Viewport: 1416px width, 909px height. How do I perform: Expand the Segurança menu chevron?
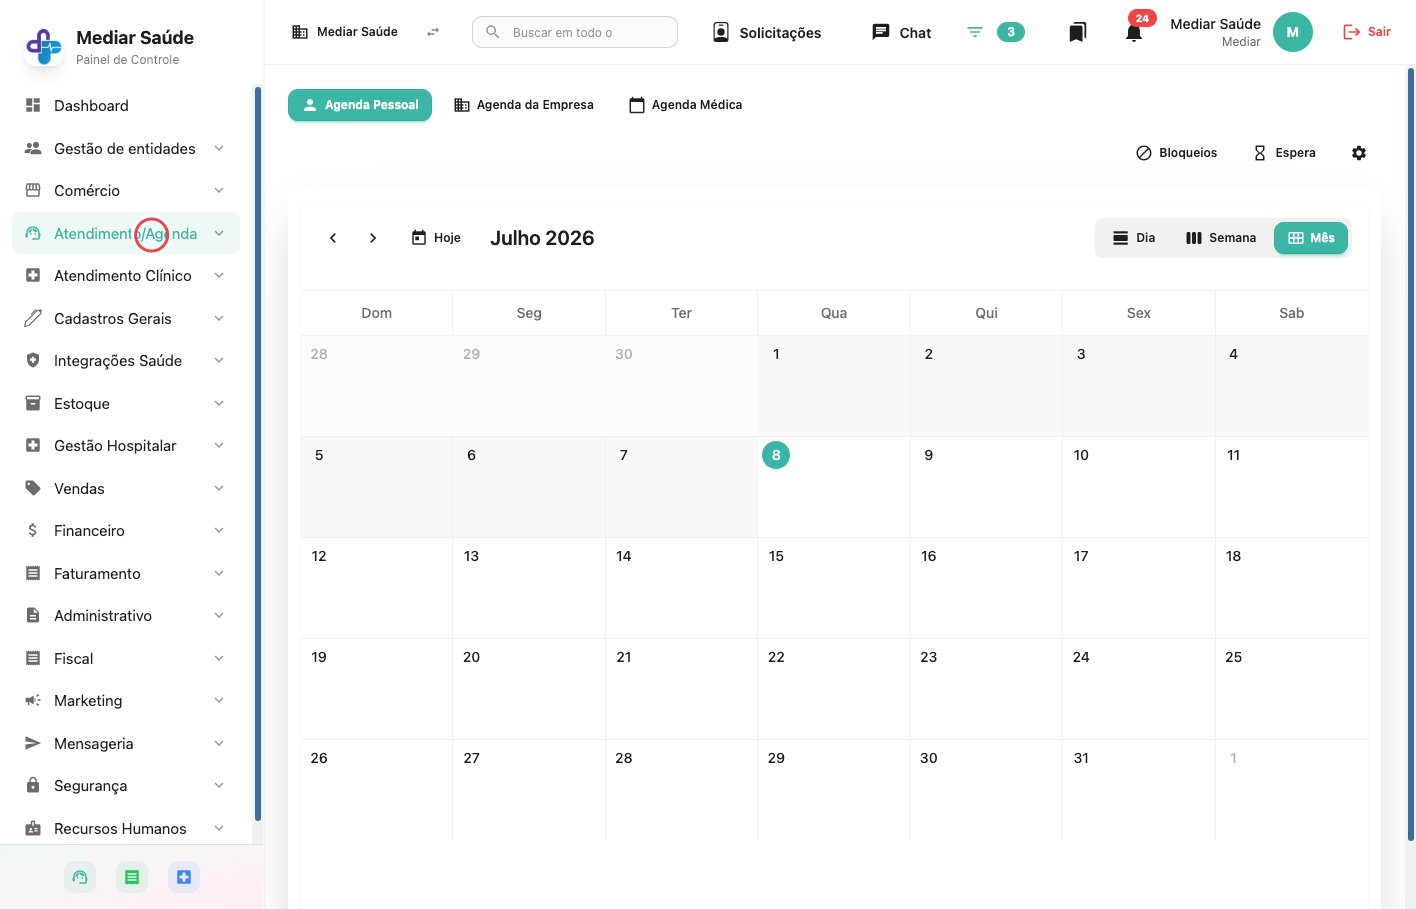[219, 785]
